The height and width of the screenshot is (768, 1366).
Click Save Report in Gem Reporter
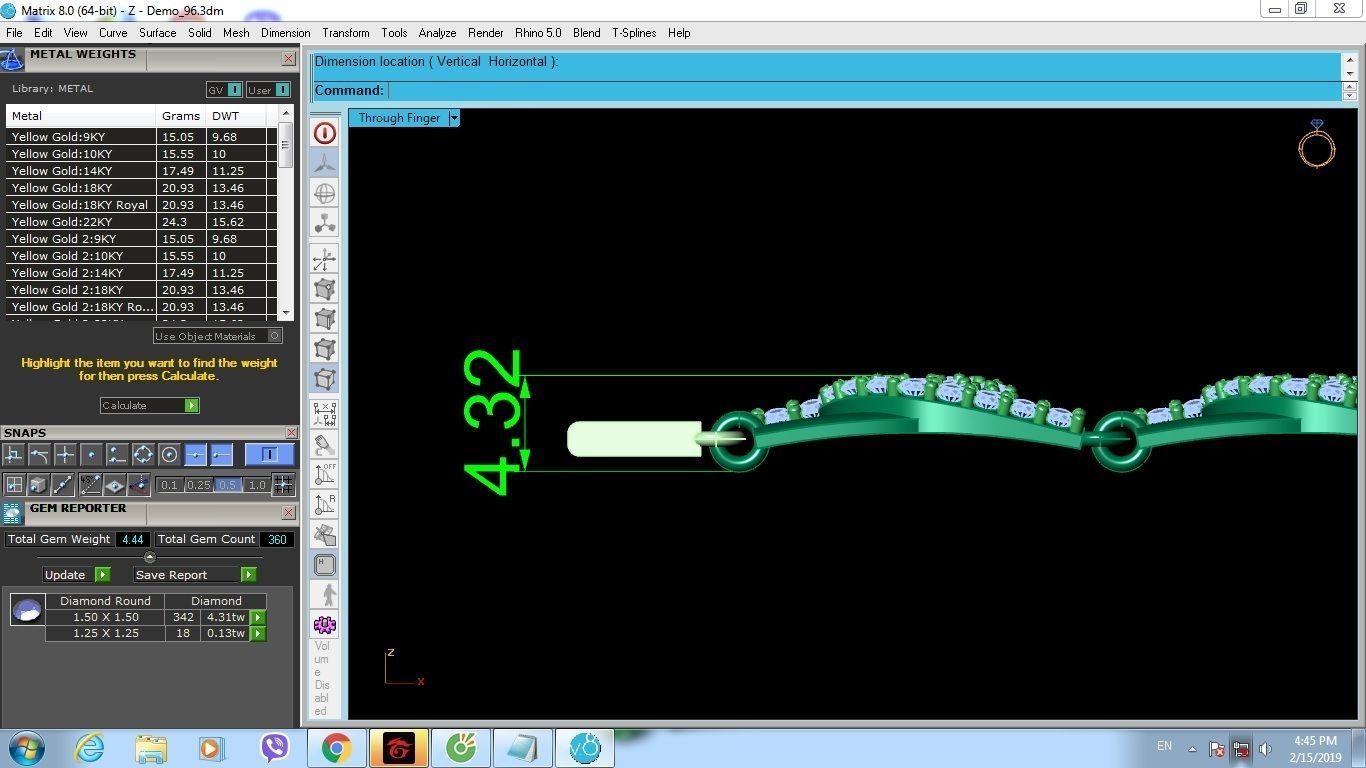(195, 575)
